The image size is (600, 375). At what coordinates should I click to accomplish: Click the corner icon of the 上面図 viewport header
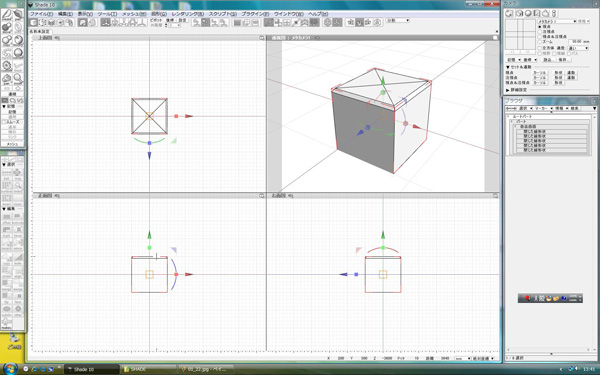pyautogui.click(x=261, y=38)
